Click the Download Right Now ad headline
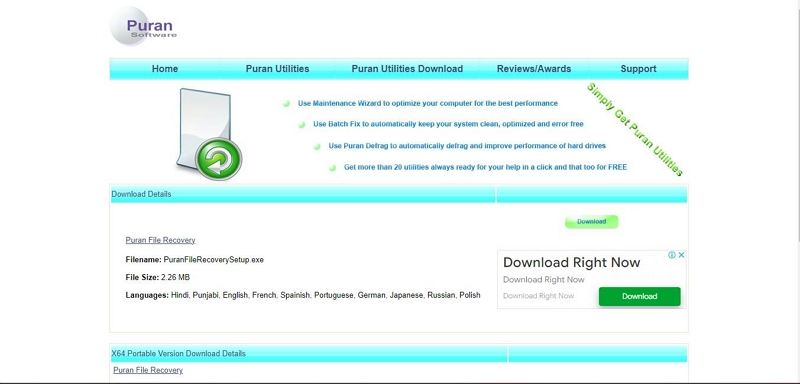 click(571, 263)
